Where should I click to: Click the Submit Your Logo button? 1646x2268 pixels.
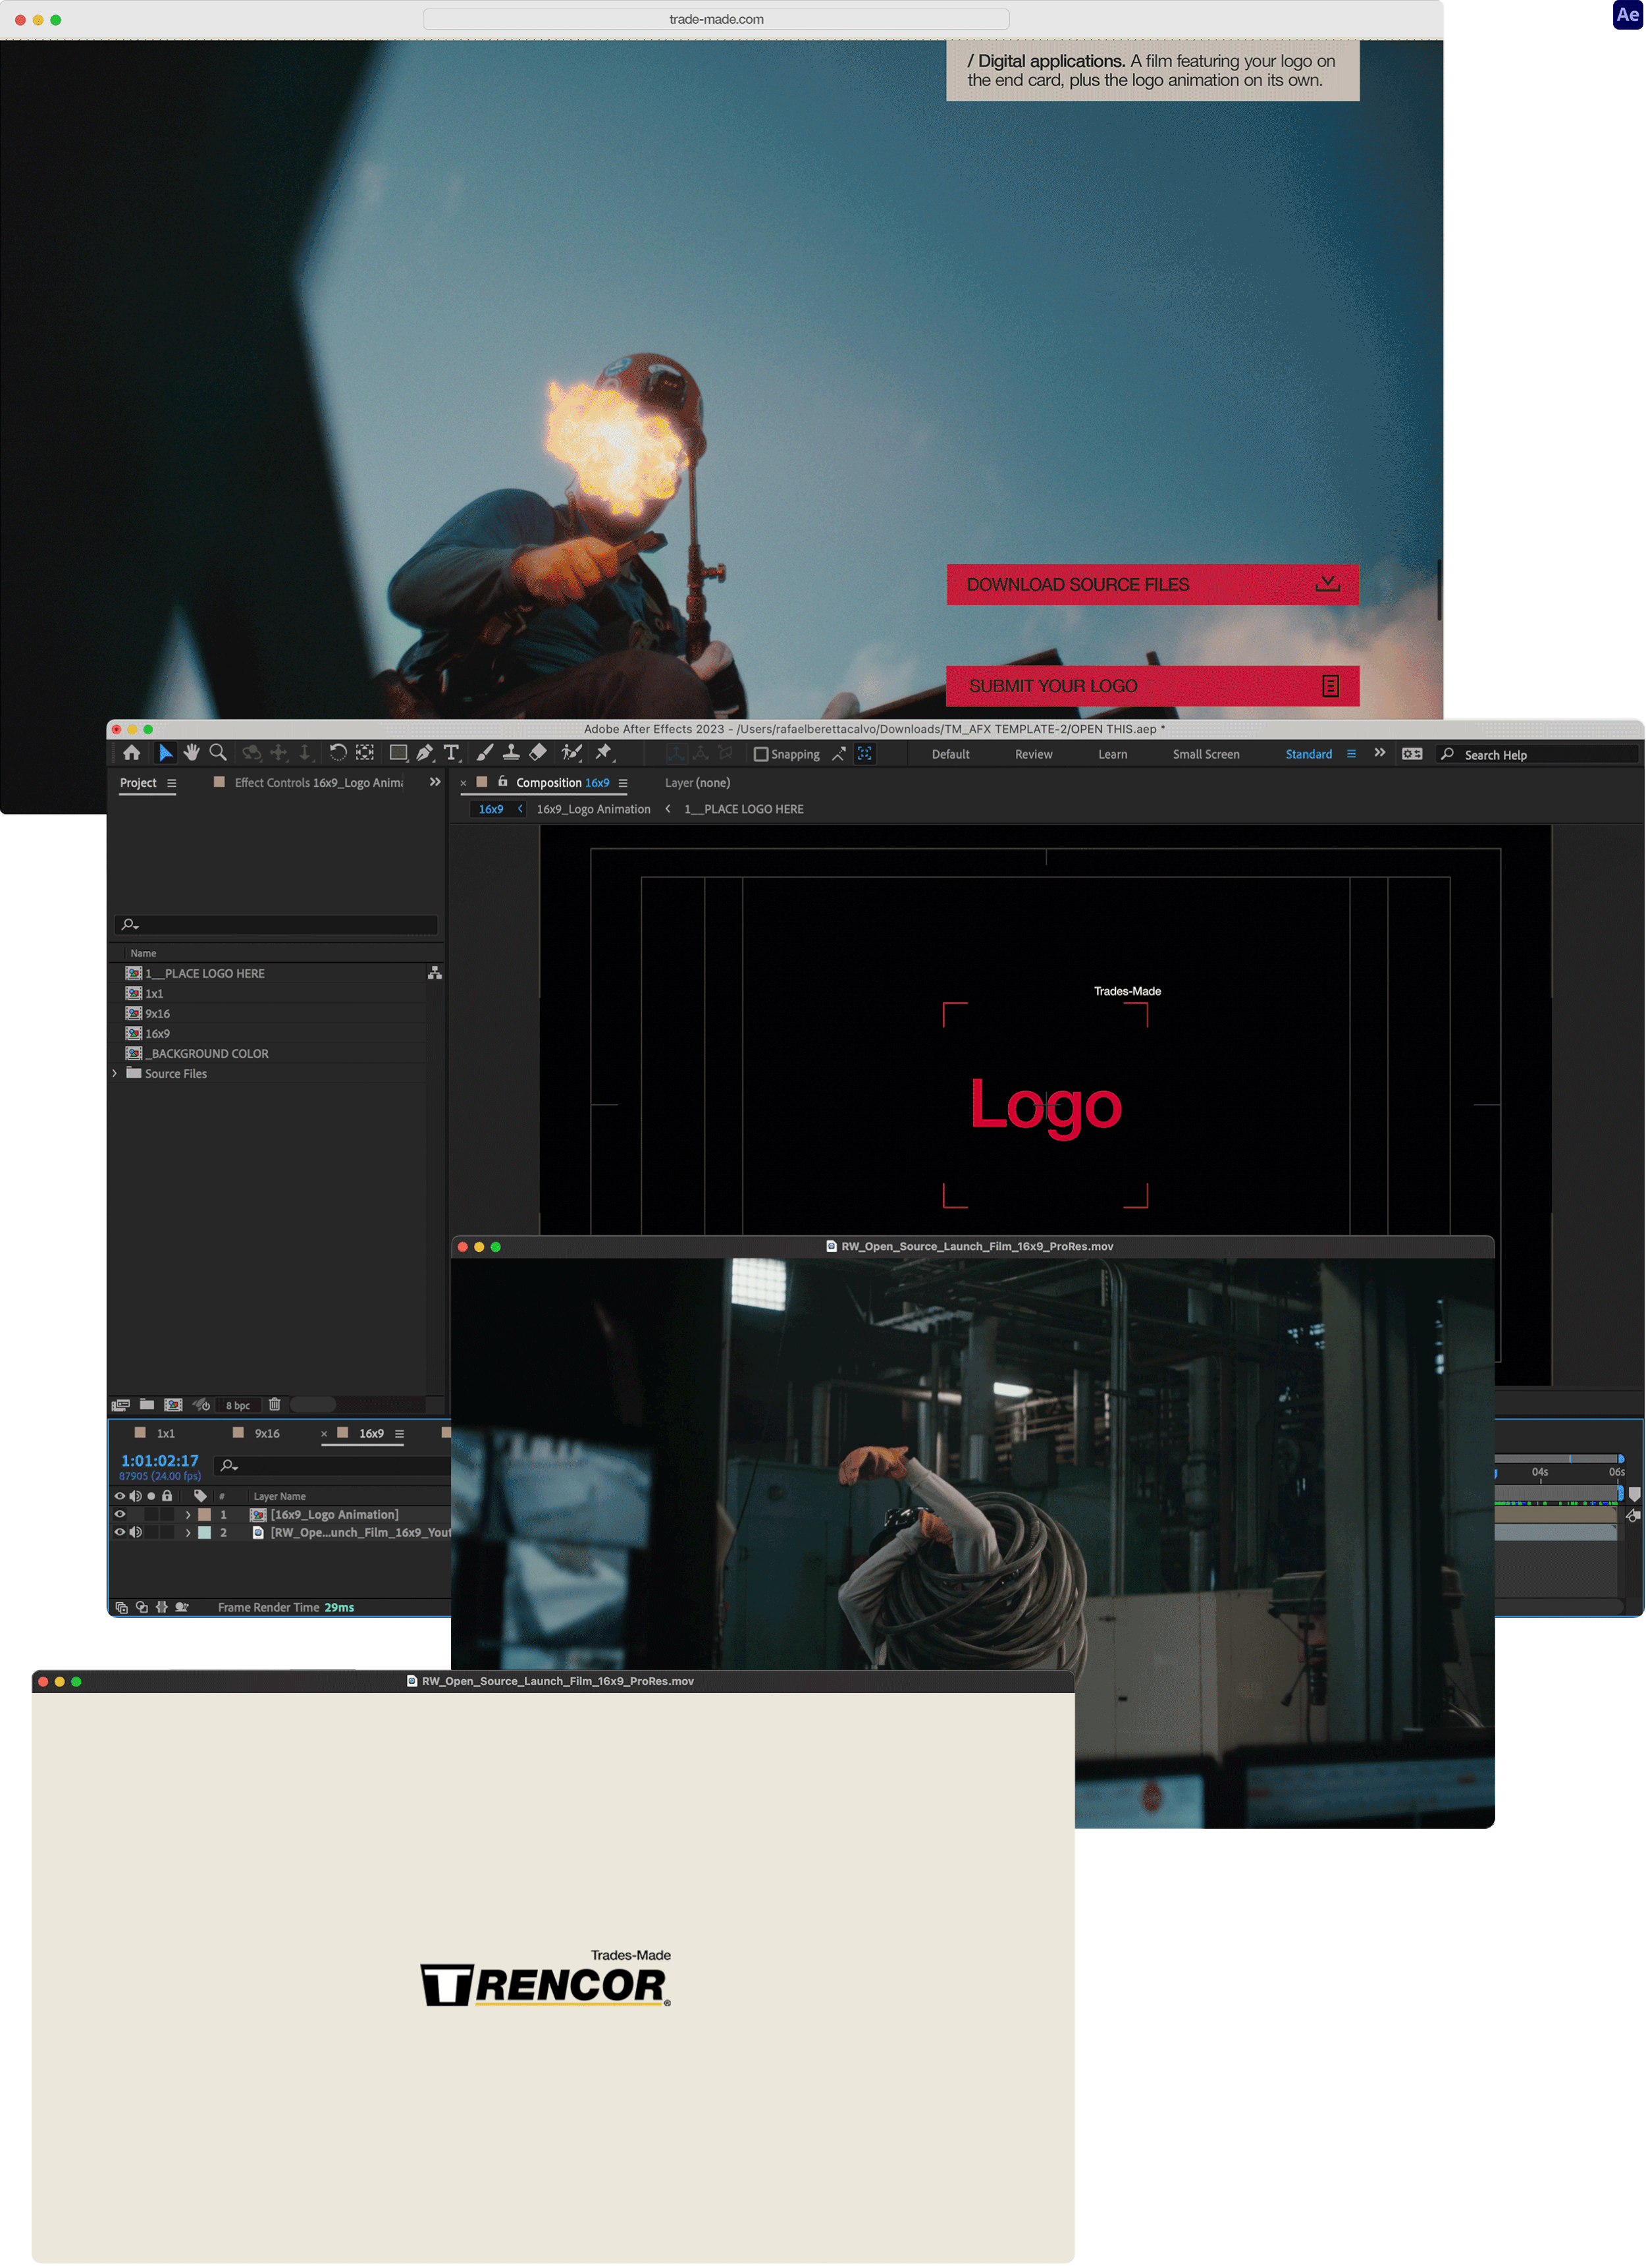tap(1152, 686)
